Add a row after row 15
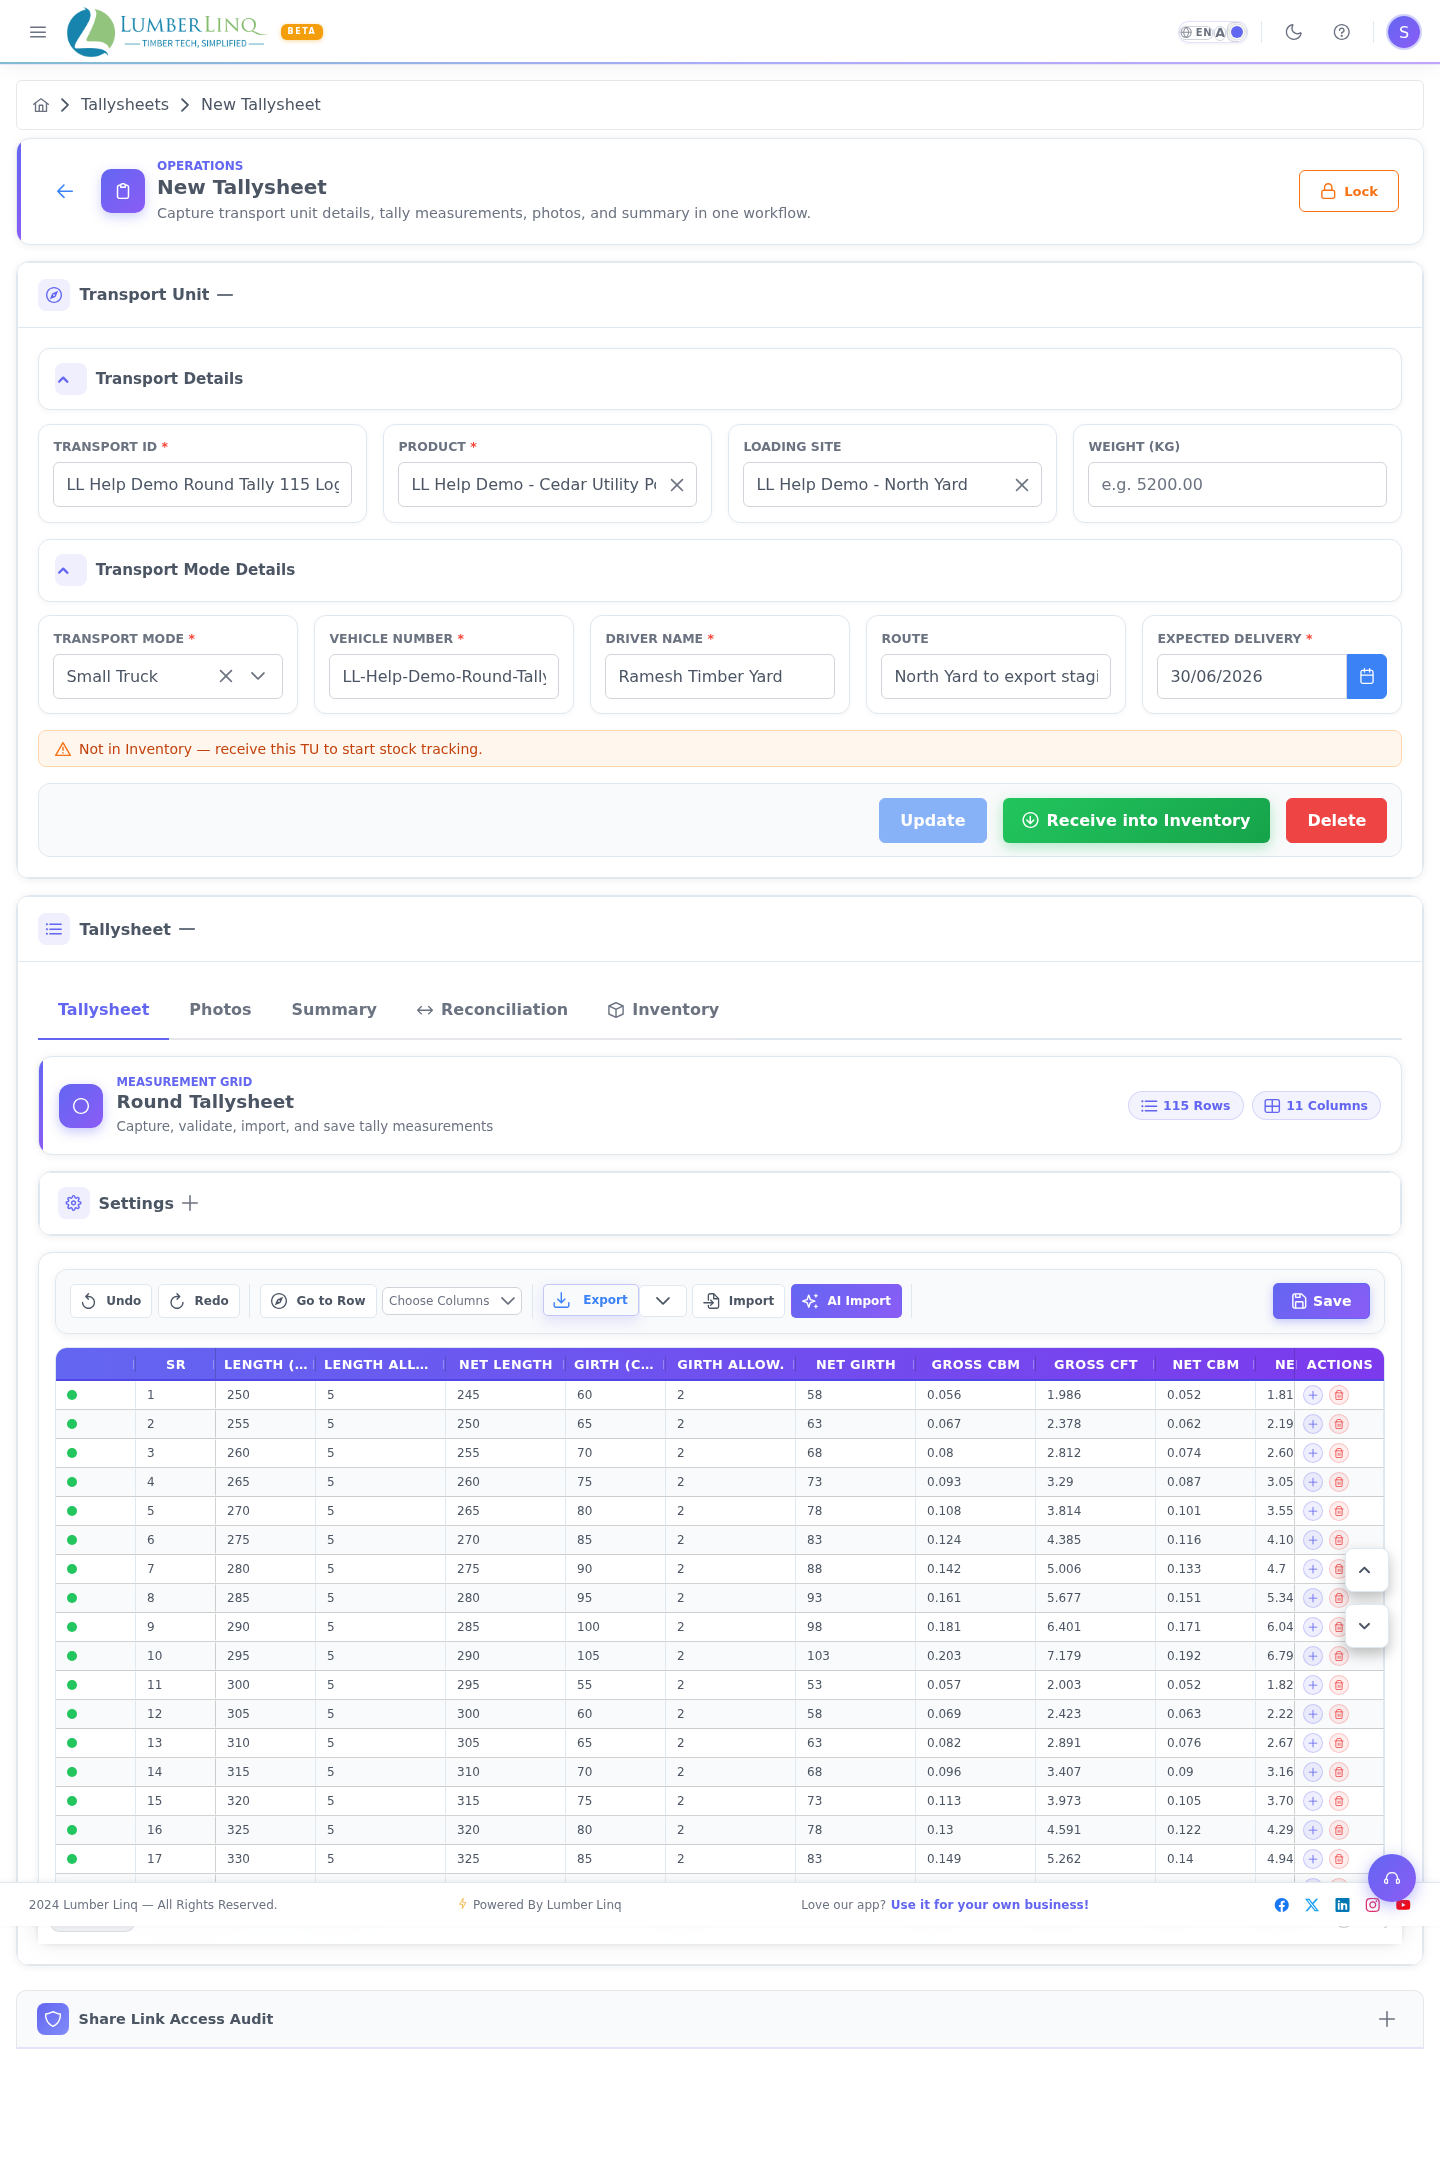The width and height of the screenshot is (1440, 2169). pyautogui.click(x=1313, y=1801)
